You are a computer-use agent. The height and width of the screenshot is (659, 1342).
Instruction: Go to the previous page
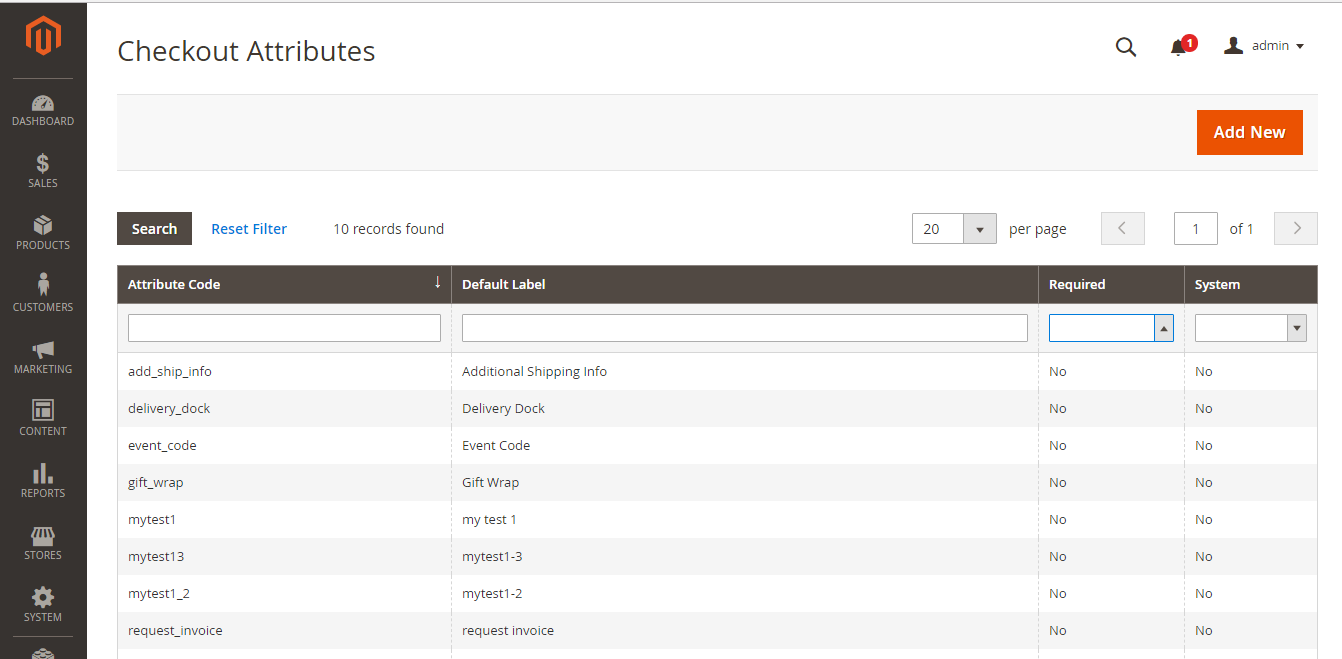click(1122, 229)
